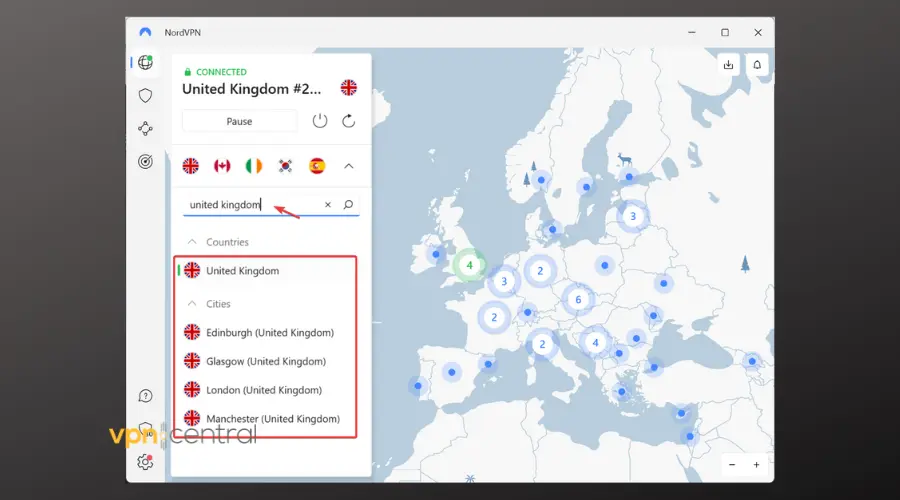
Task: Click the UK flag beside connection name
Action: pos(348,88)
